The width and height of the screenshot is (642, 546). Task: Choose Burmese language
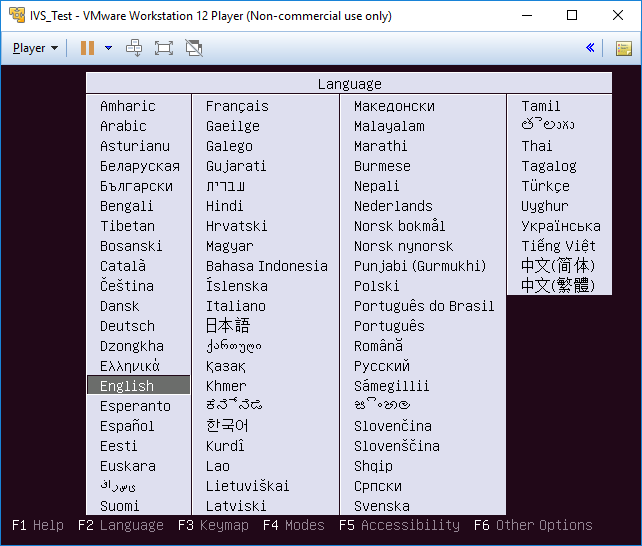click(x=382, y=166)
